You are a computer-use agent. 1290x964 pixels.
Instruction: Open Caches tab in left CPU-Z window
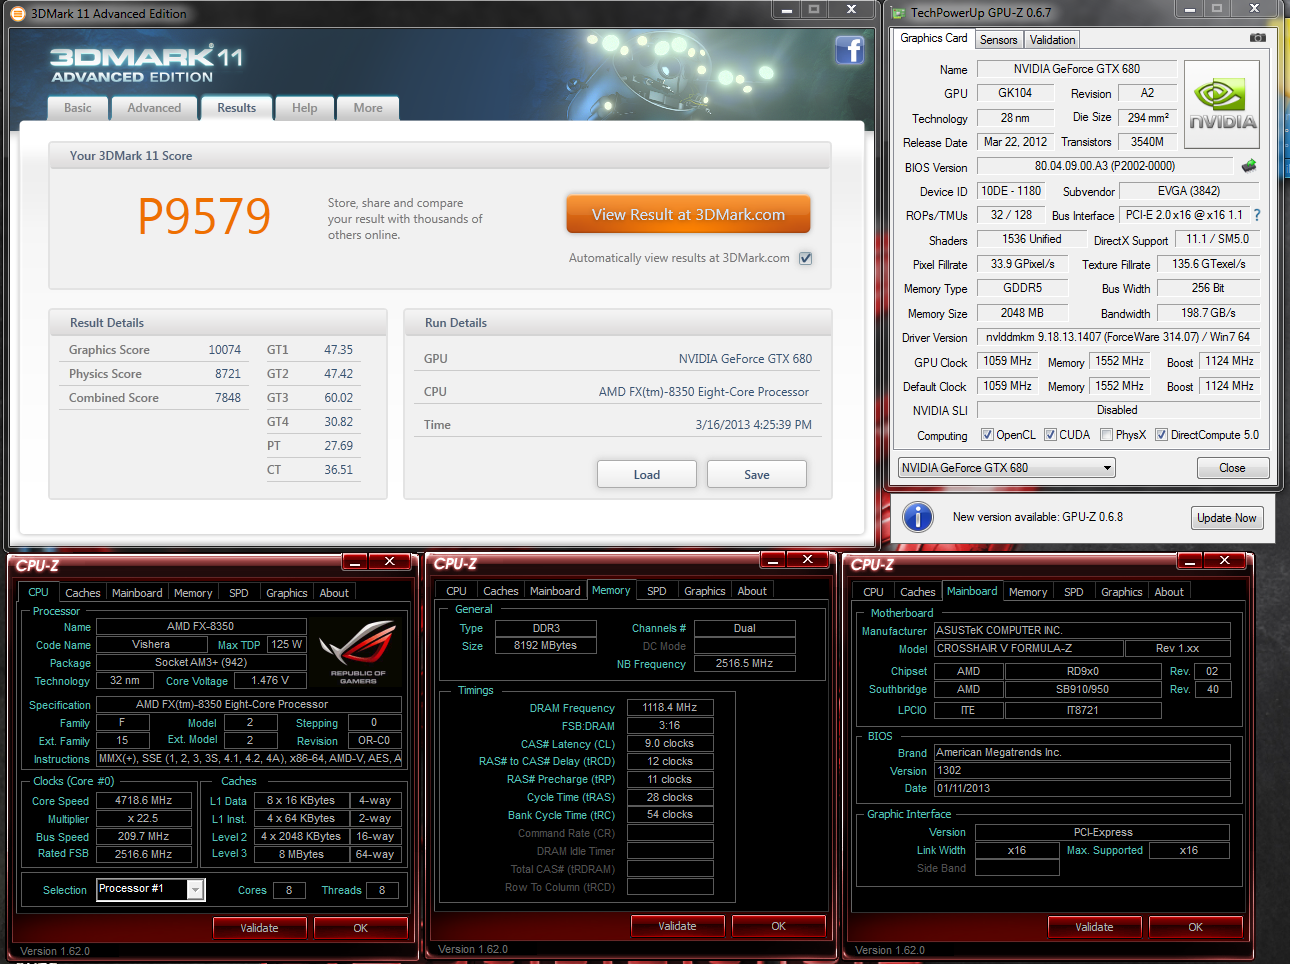click(82, 593)
